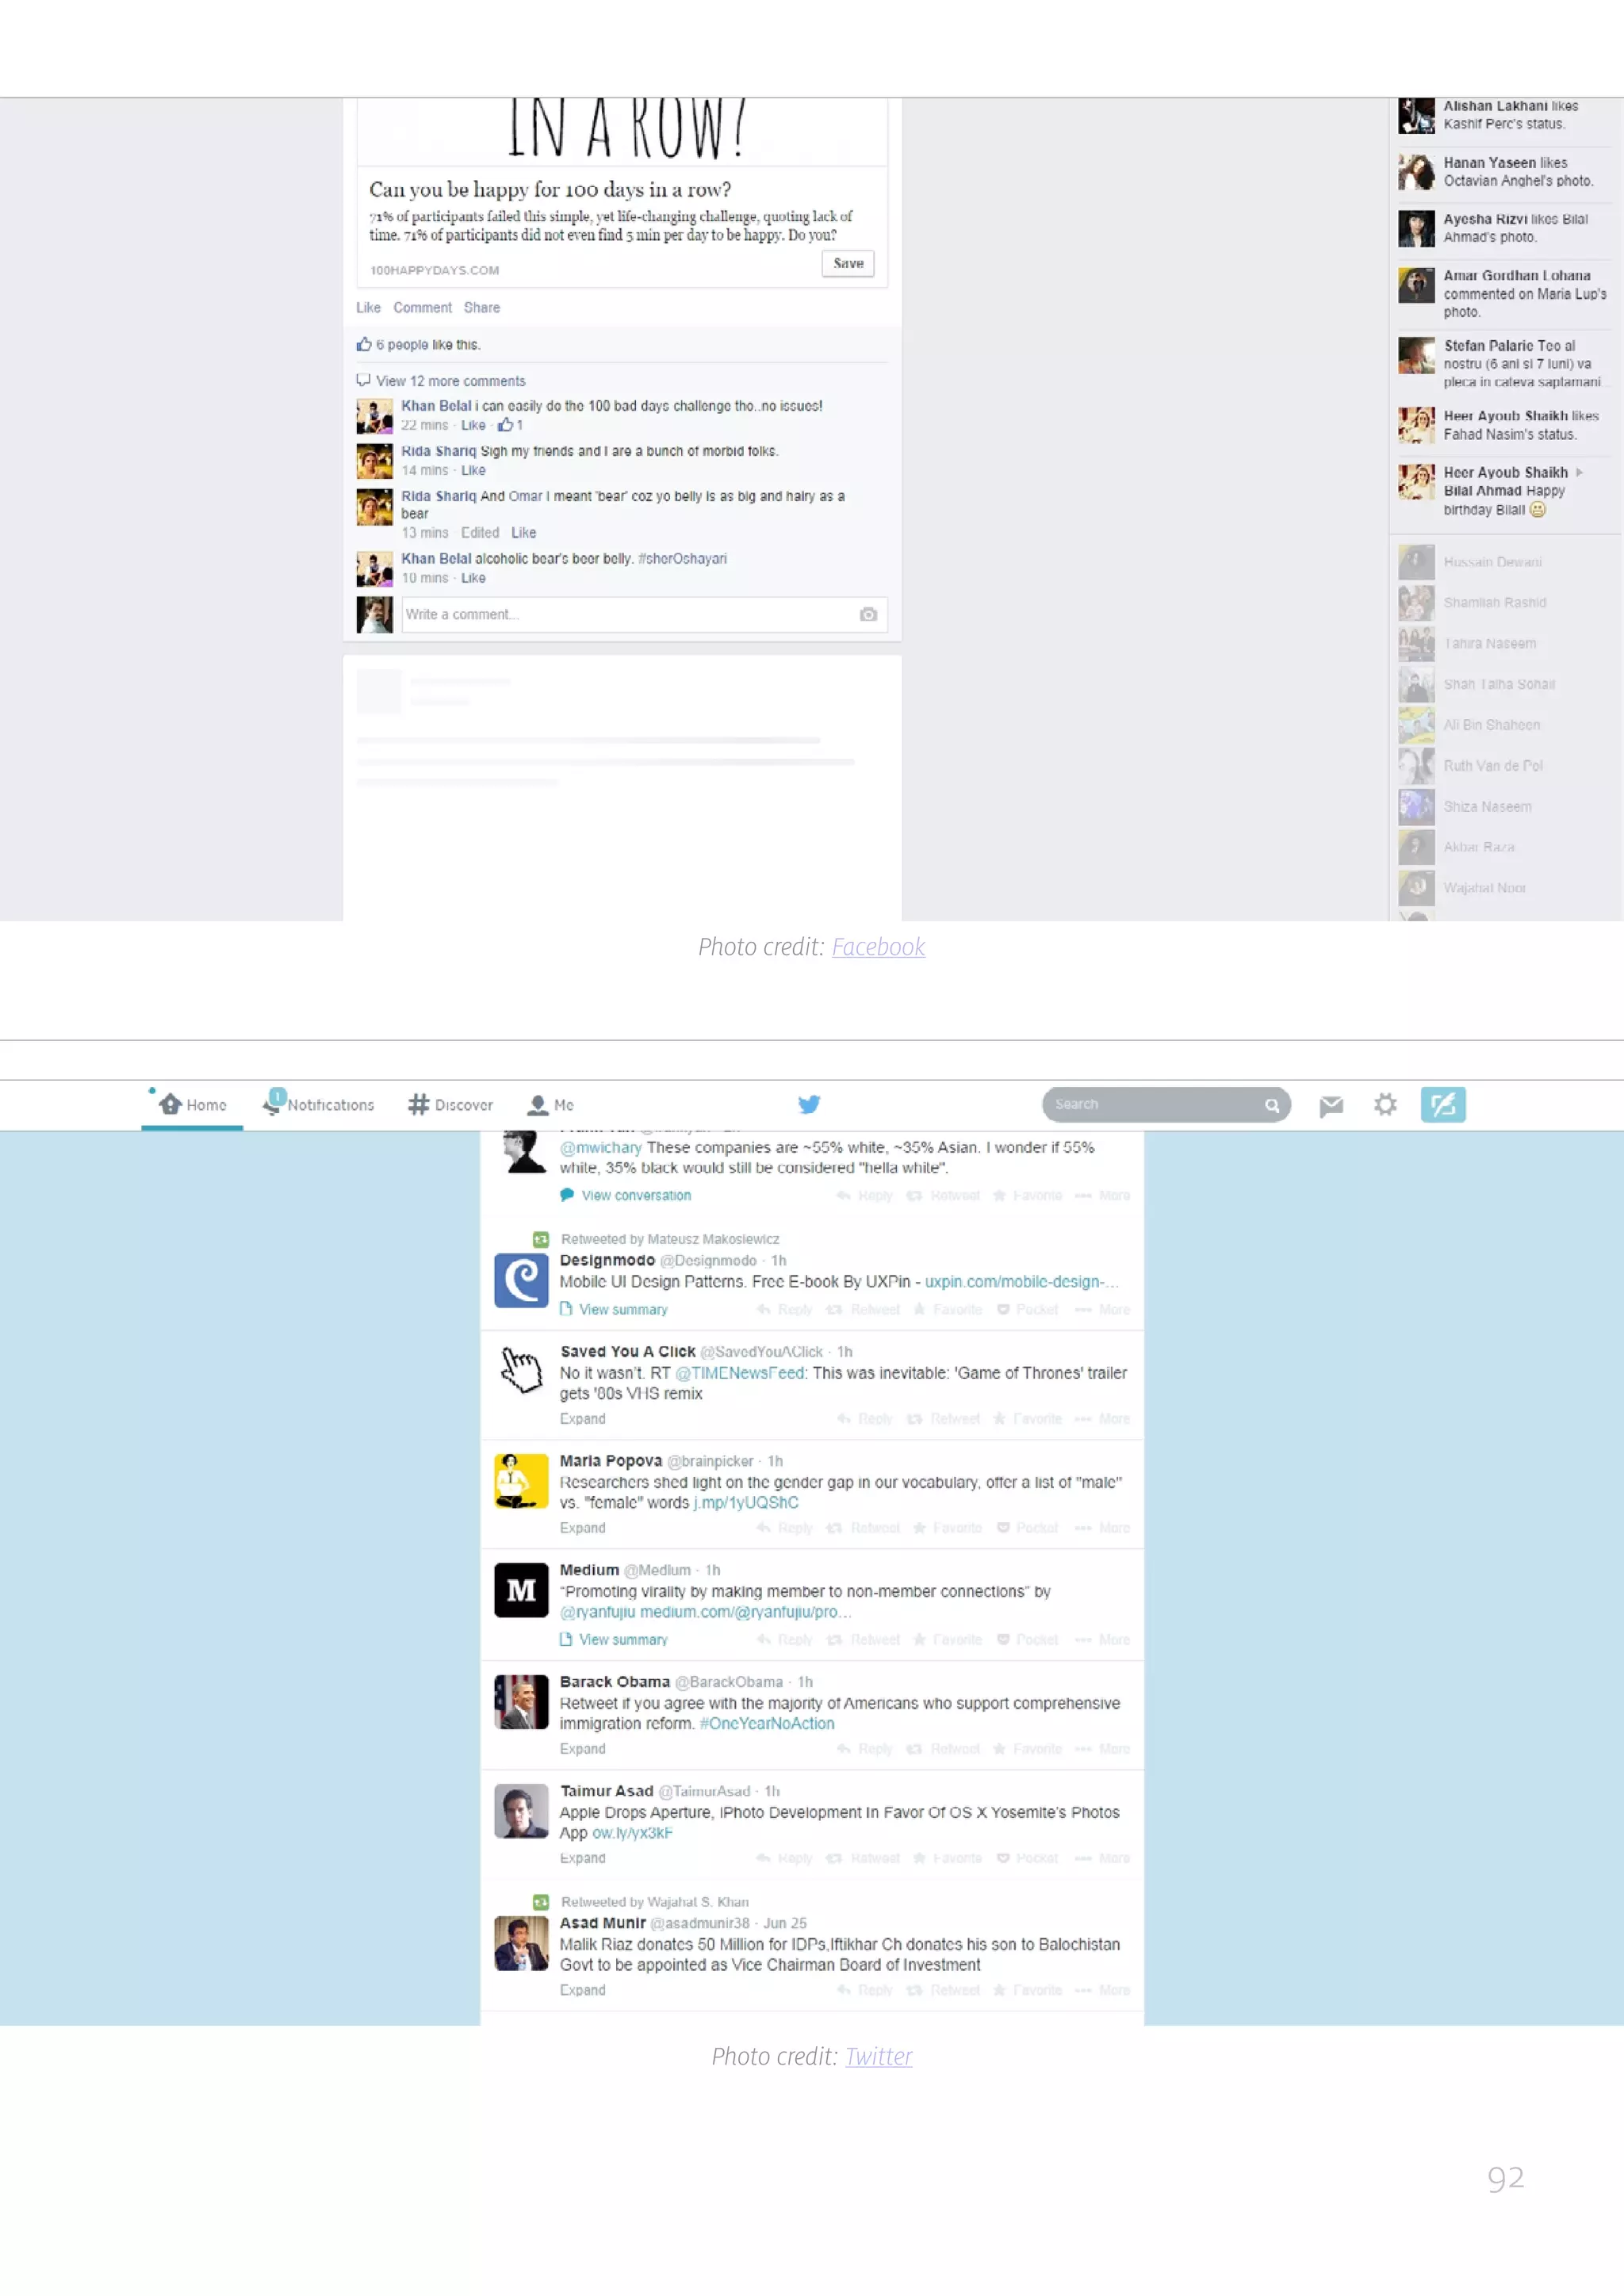Click the Twitter bird logo icon
This screenshot has width=1624, height=2296.
pos(809,1104)
